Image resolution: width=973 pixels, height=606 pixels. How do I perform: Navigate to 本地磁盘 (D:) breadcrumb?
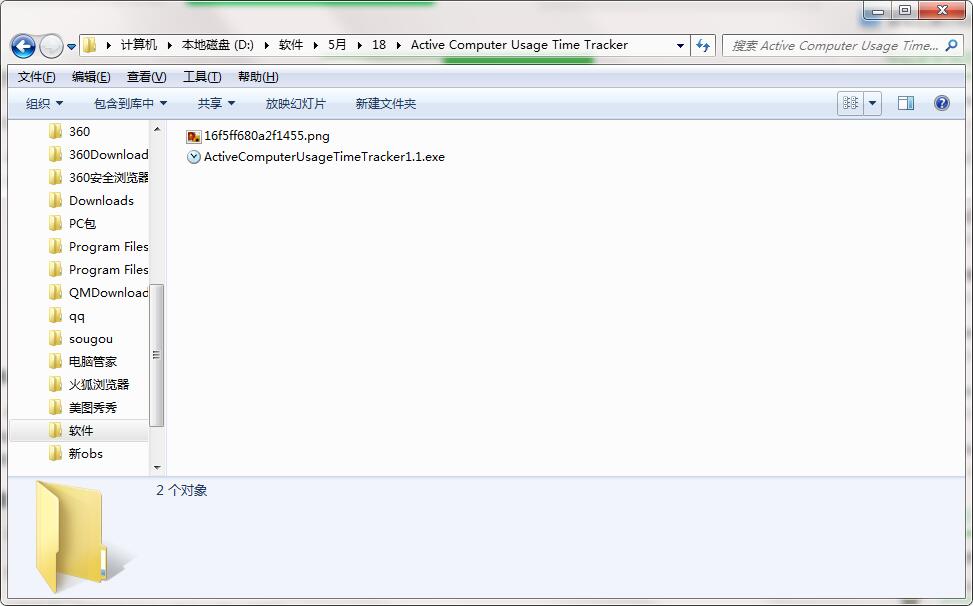coord(219,45)
